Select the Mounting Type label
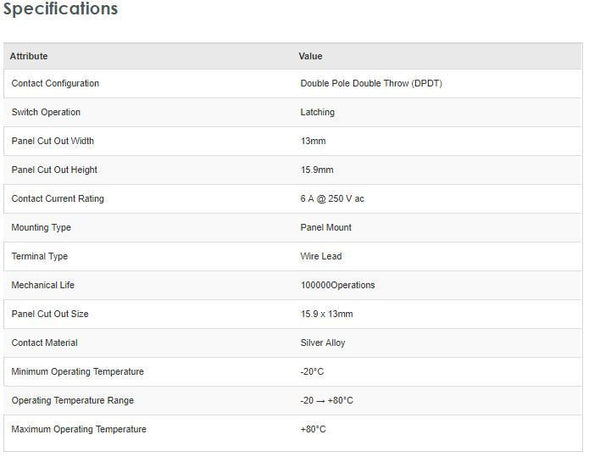 coord(41,228)
